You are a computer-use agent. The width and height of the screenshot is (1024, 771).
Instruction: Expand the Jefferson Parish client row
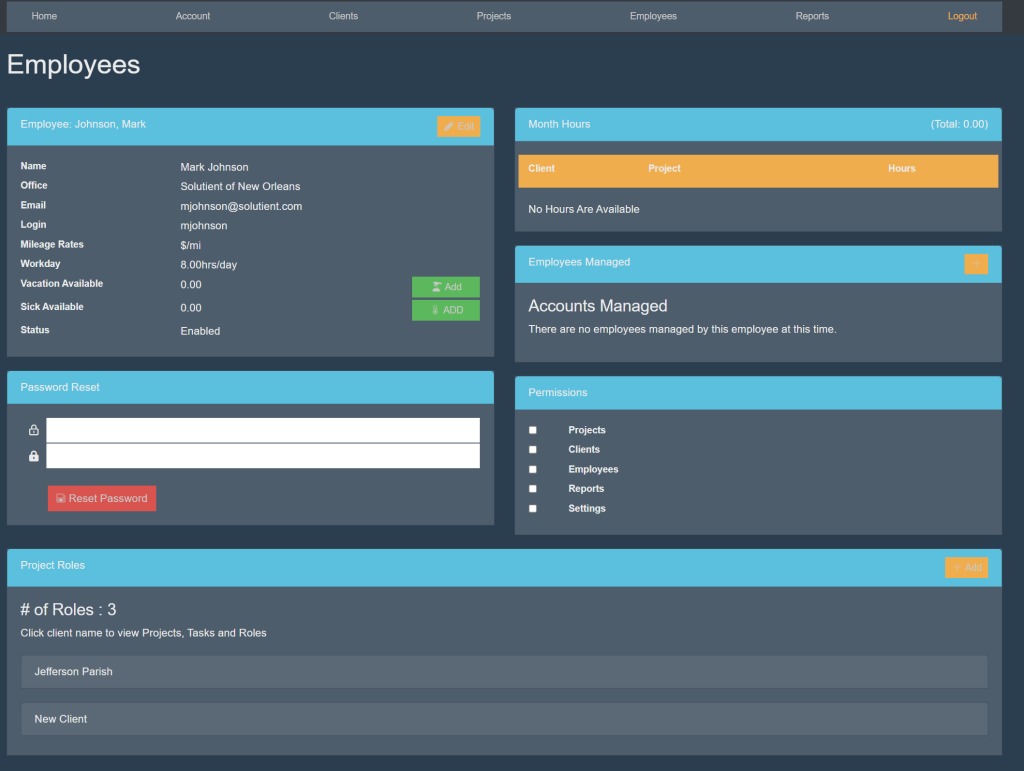(503, 672)
